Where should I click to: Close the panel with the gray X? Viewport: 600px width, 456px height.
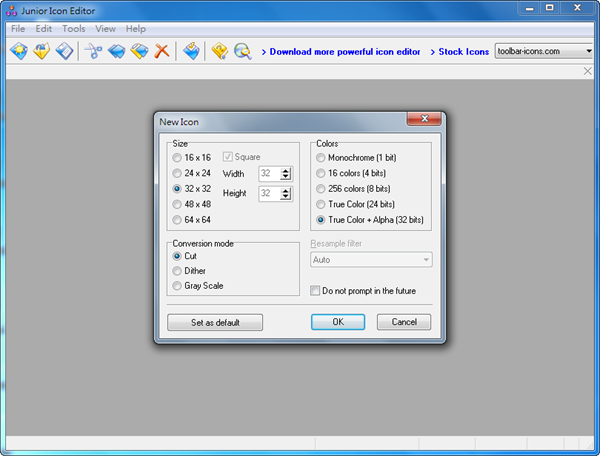pos(587,71)
